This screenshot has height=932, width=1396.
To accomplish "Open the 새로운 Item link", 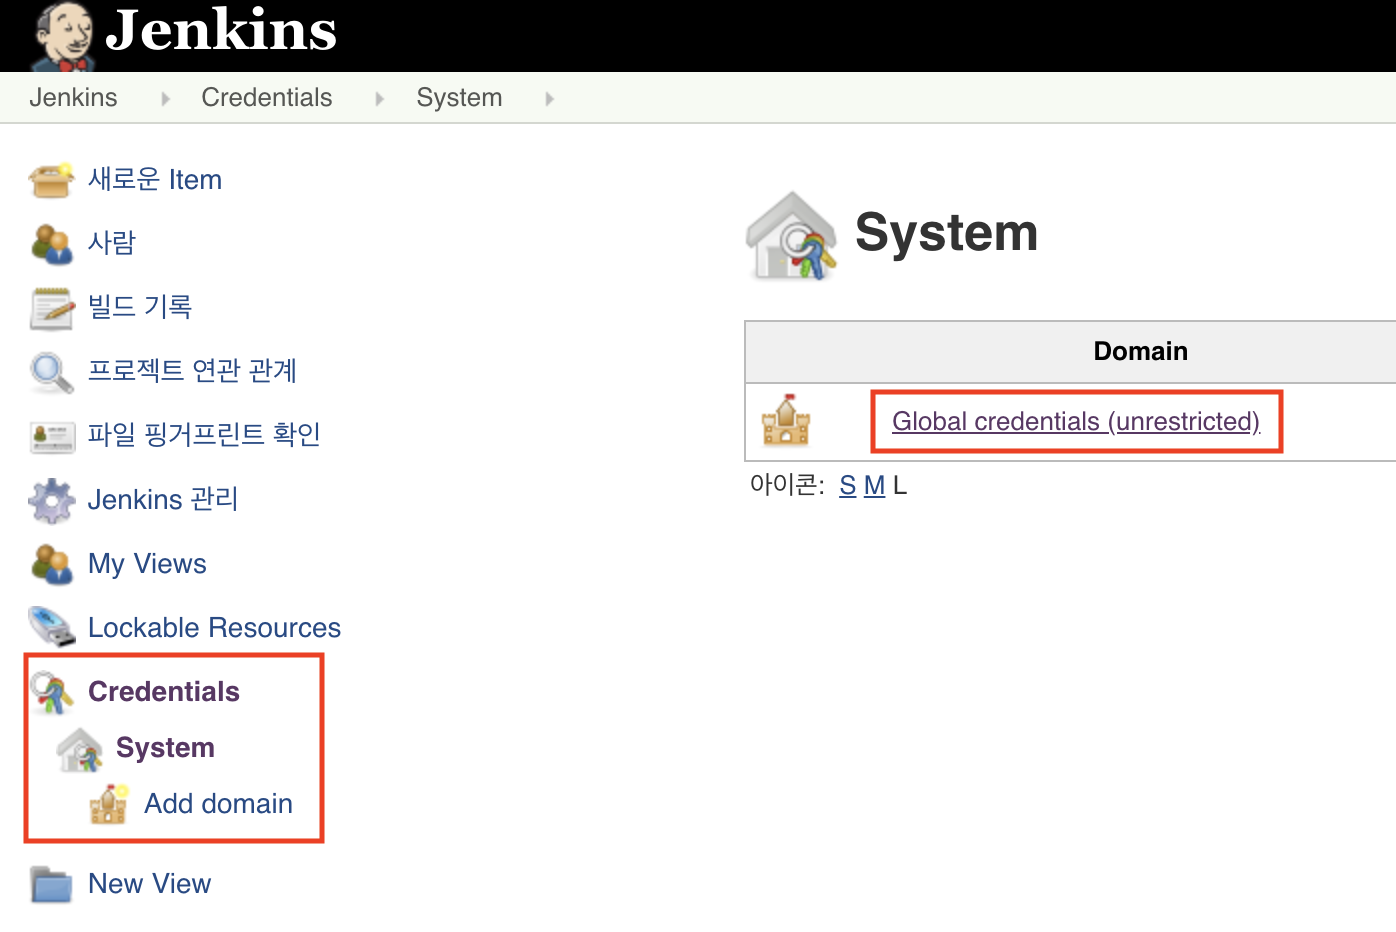I will coord(155,180).
